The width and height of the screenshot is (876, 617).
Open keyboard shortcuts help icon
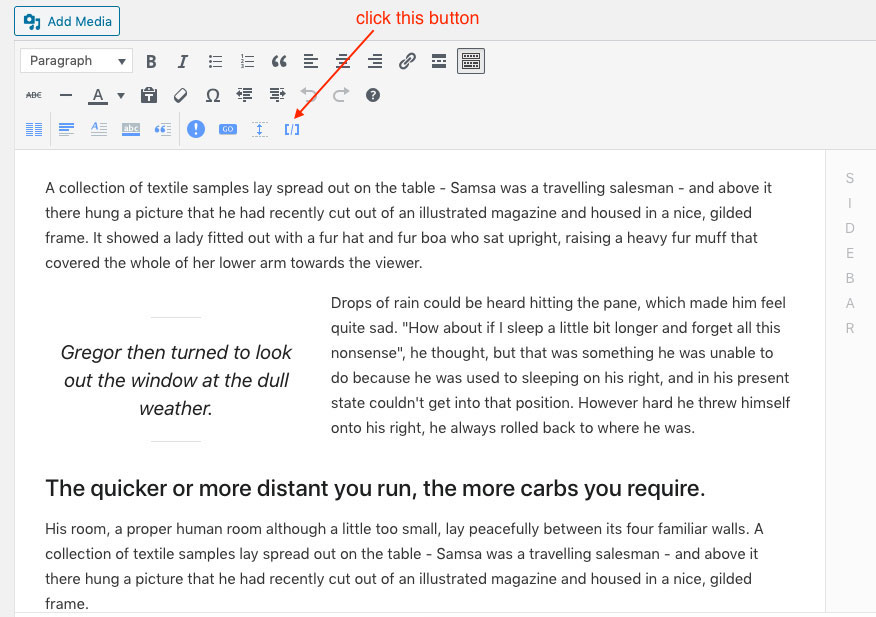click(373, 95)
